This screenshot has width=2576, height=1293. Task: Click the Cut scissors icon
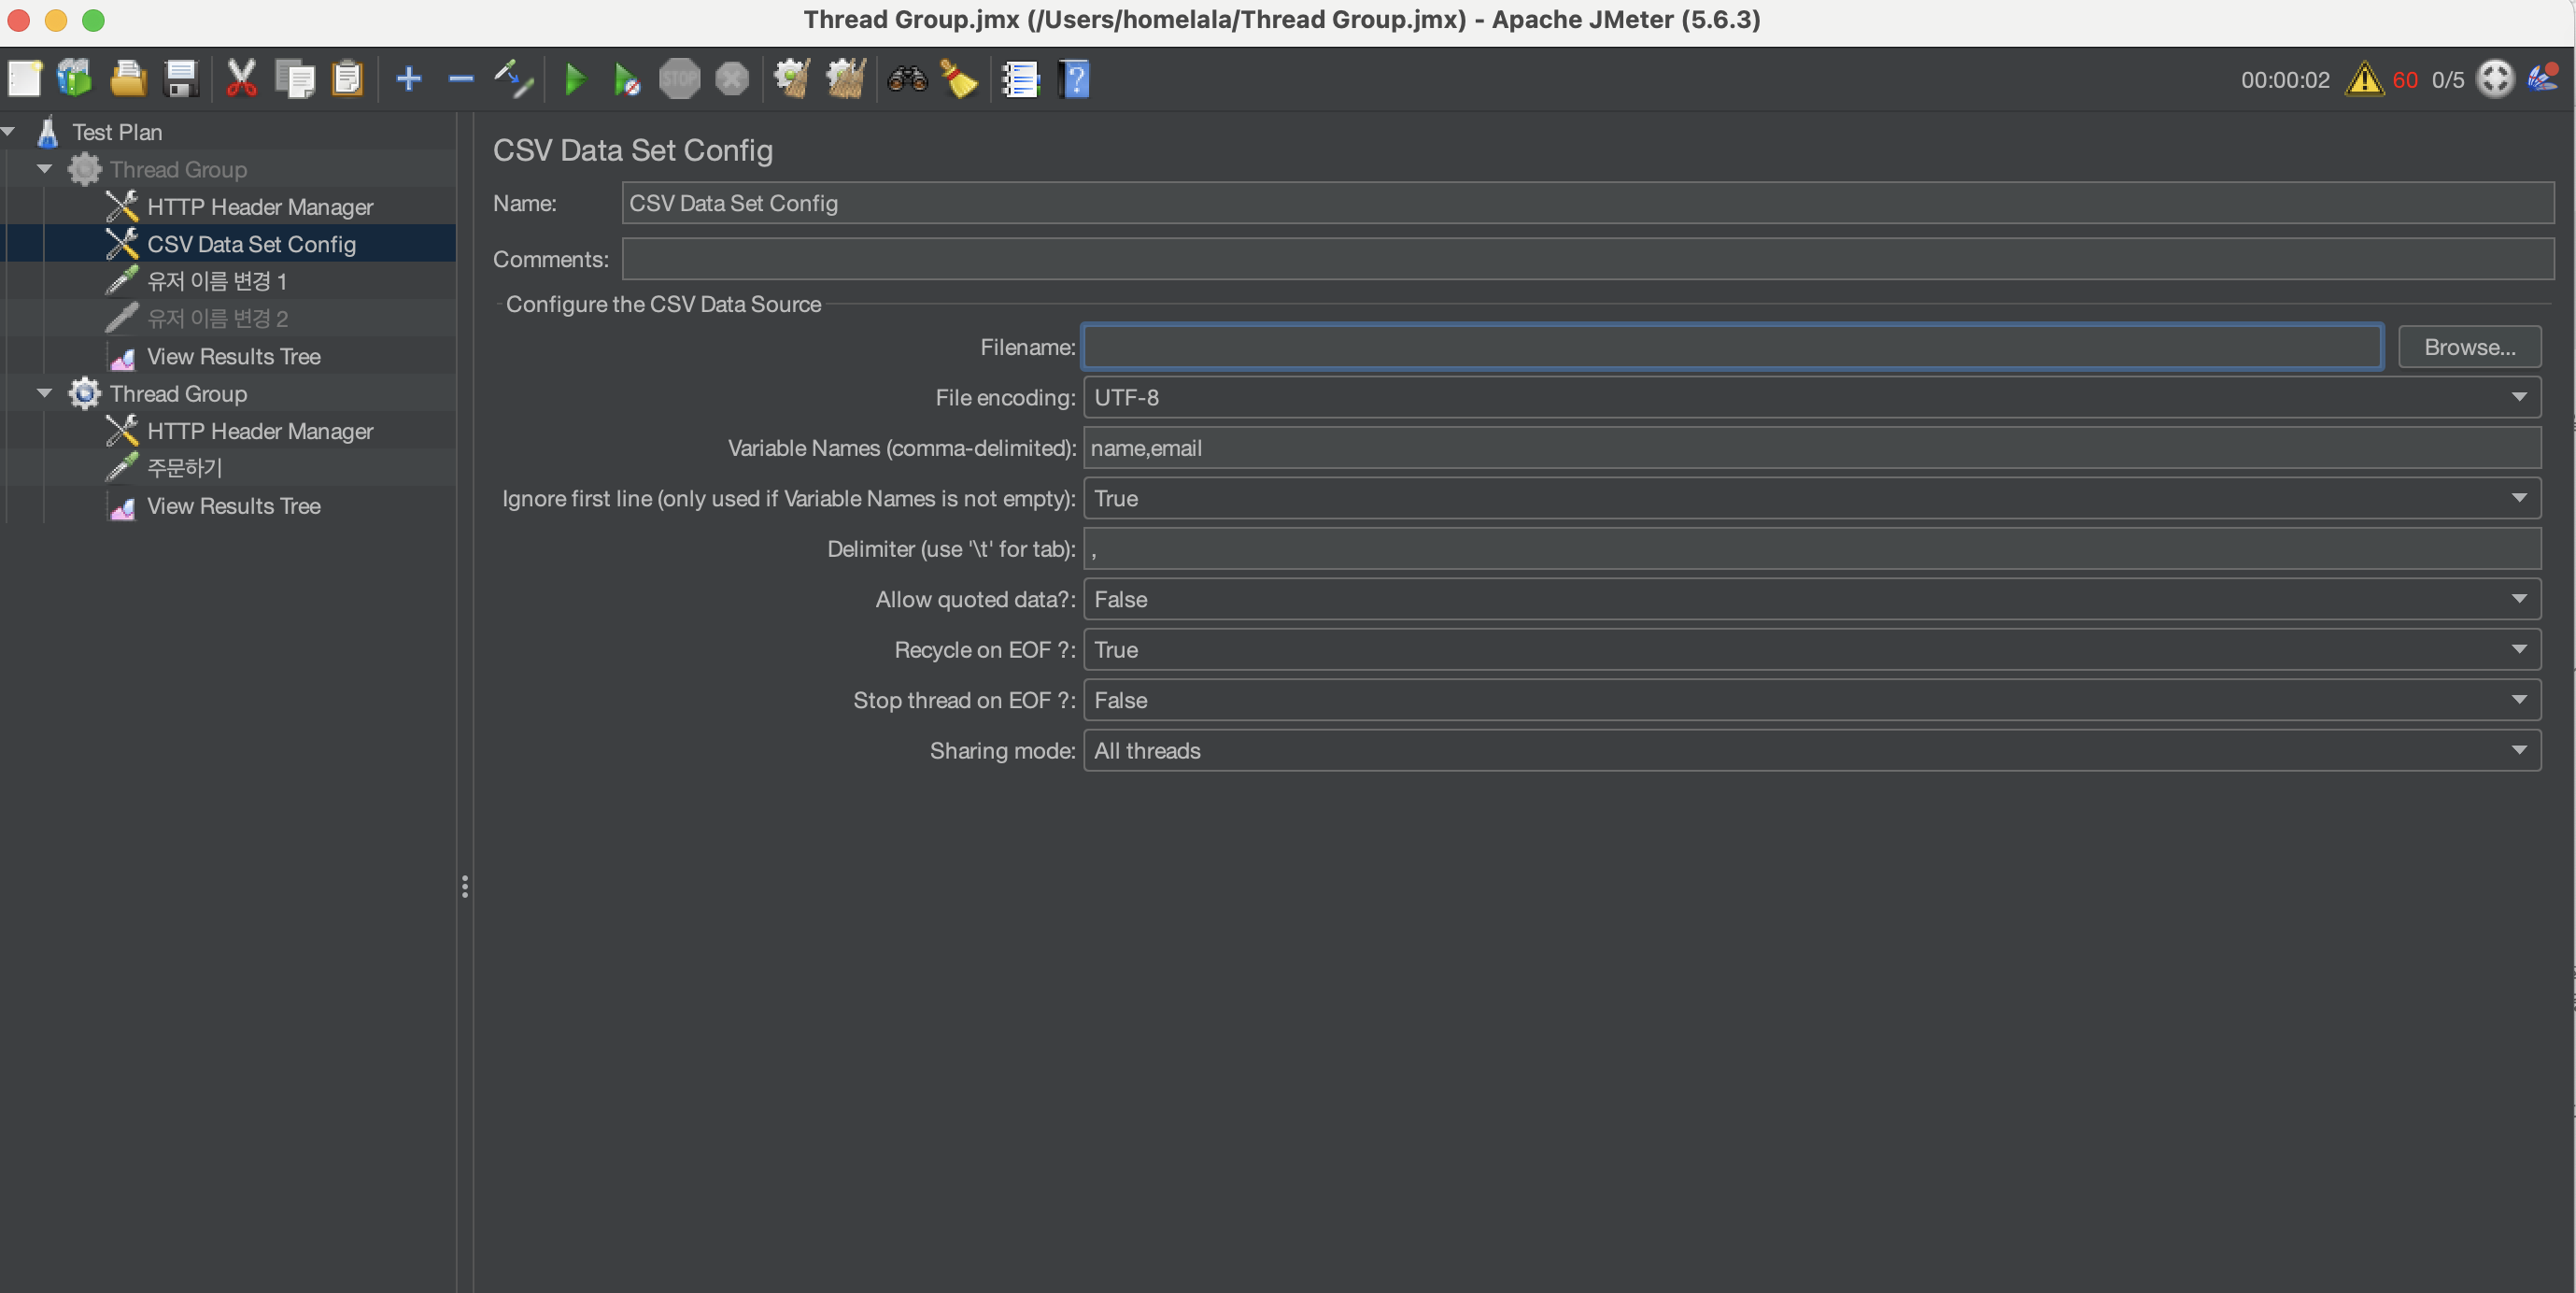coord(241,79)
